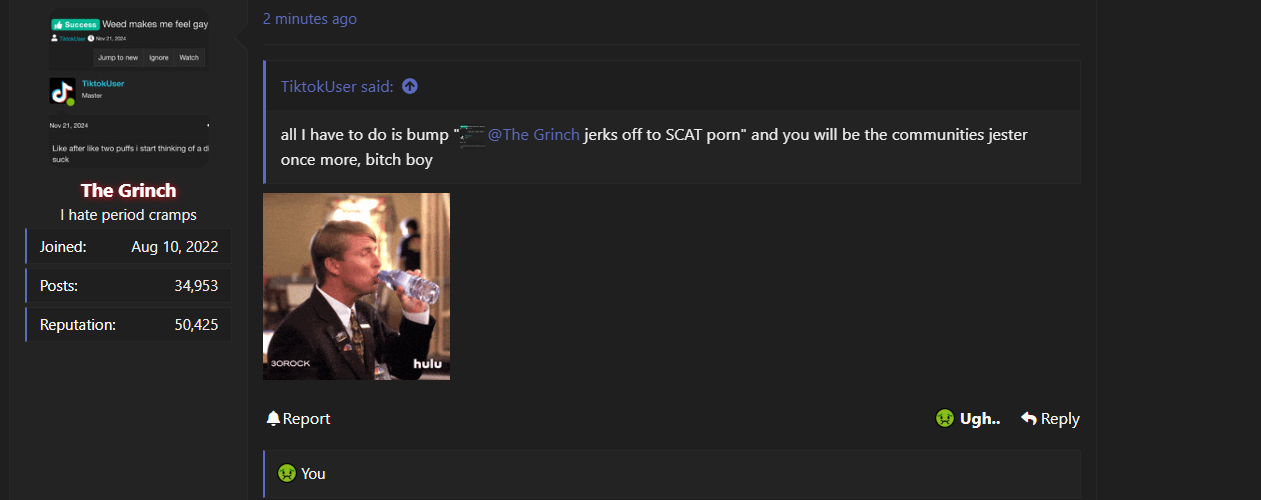Click the sick-face emoji beside "Ugh.."

944,419
